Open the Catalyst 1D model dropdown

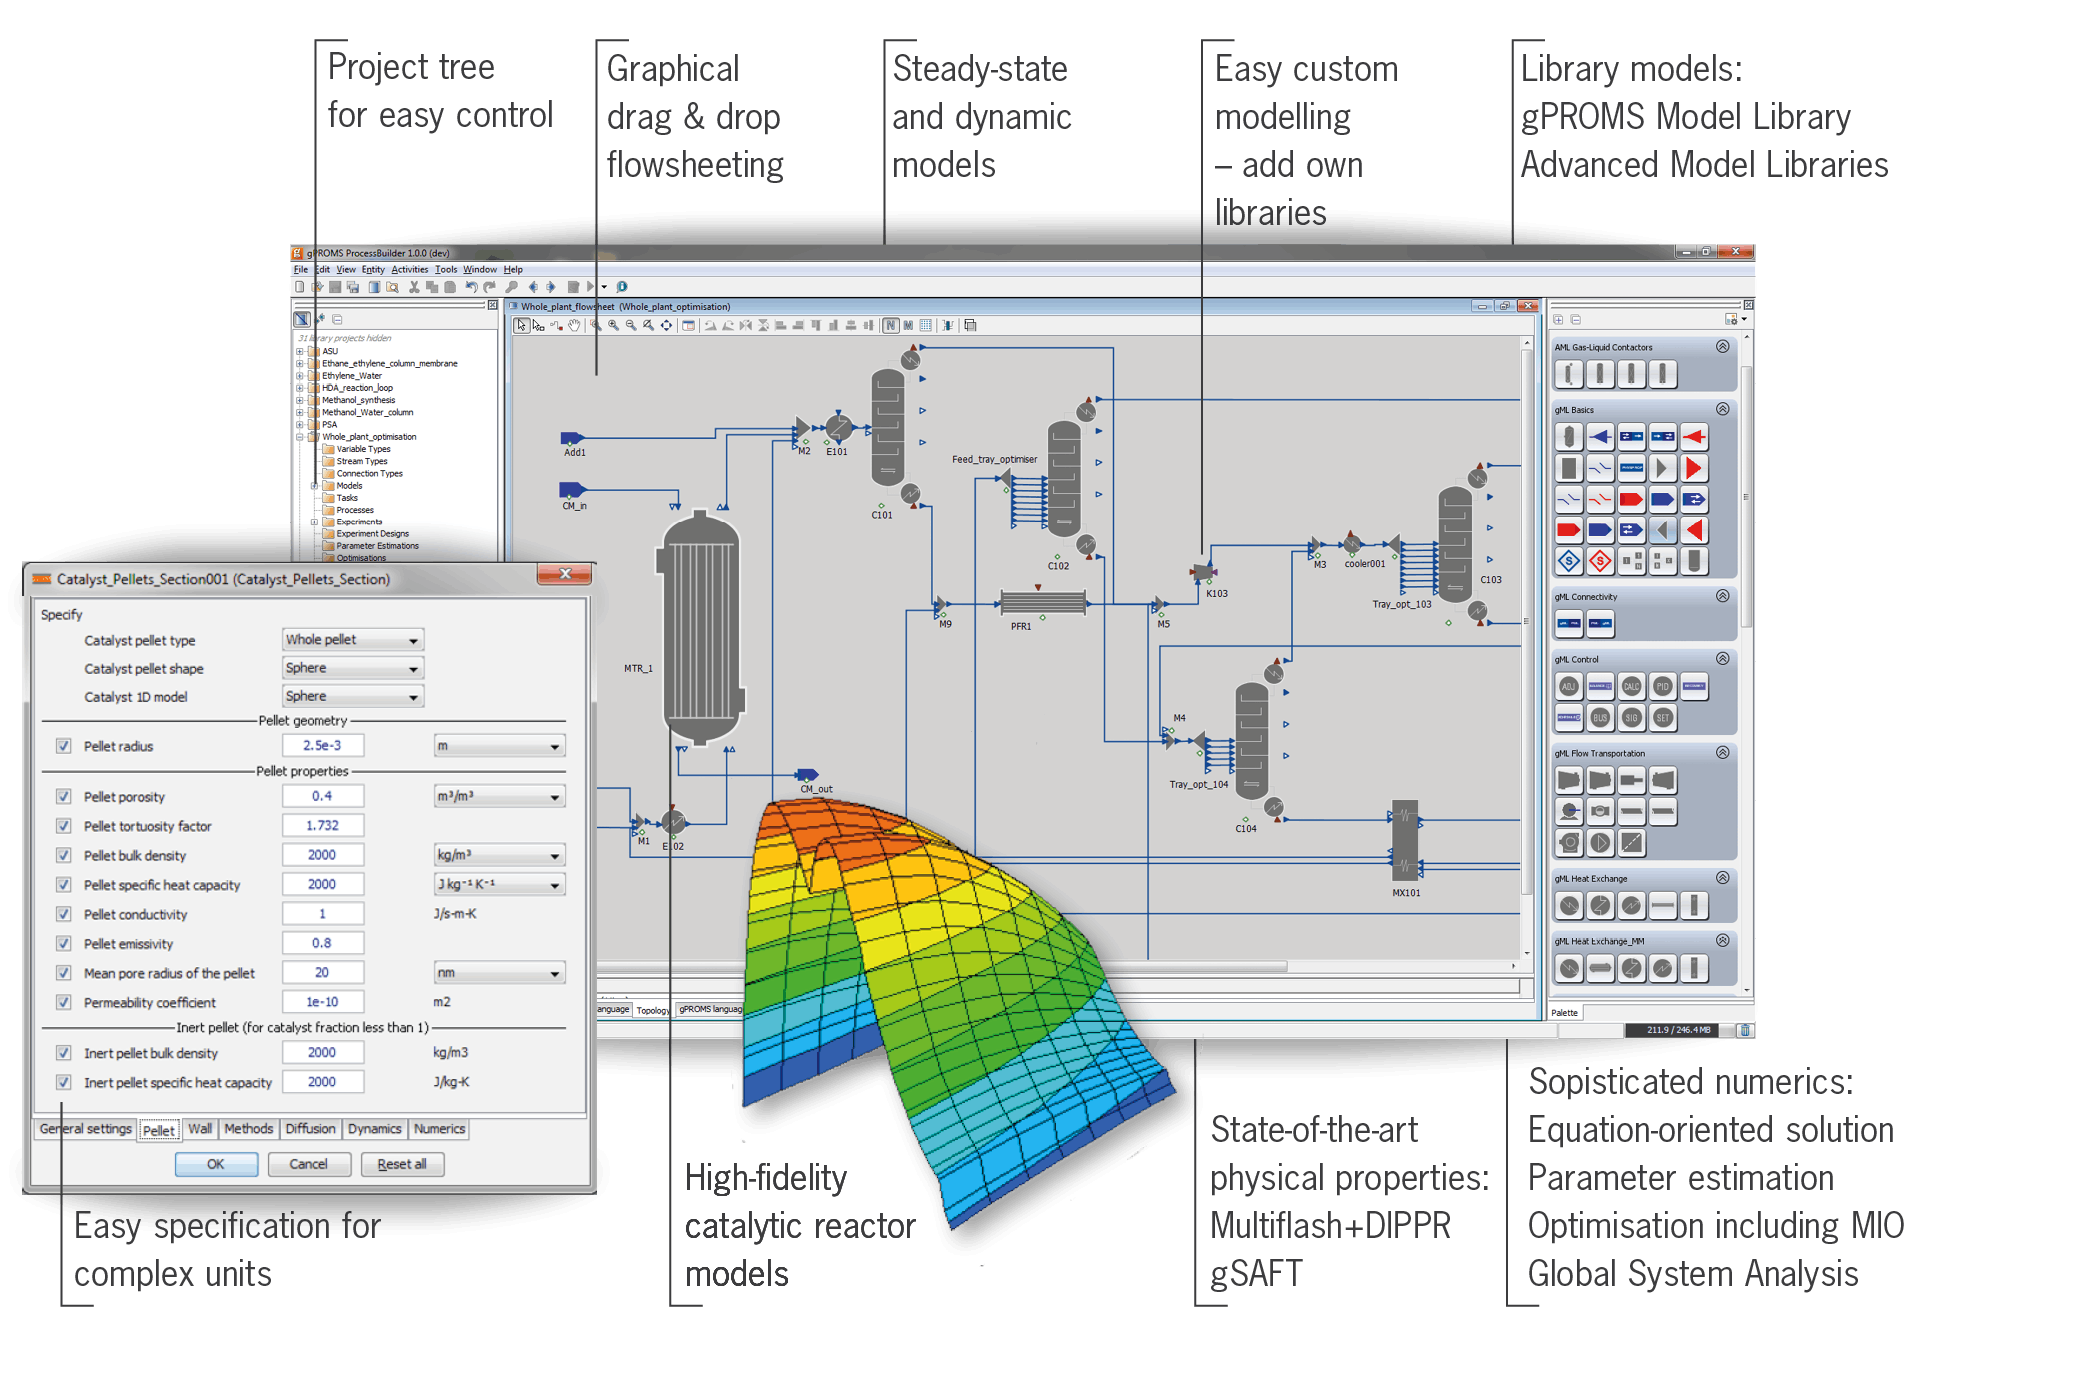coord(353,696)
